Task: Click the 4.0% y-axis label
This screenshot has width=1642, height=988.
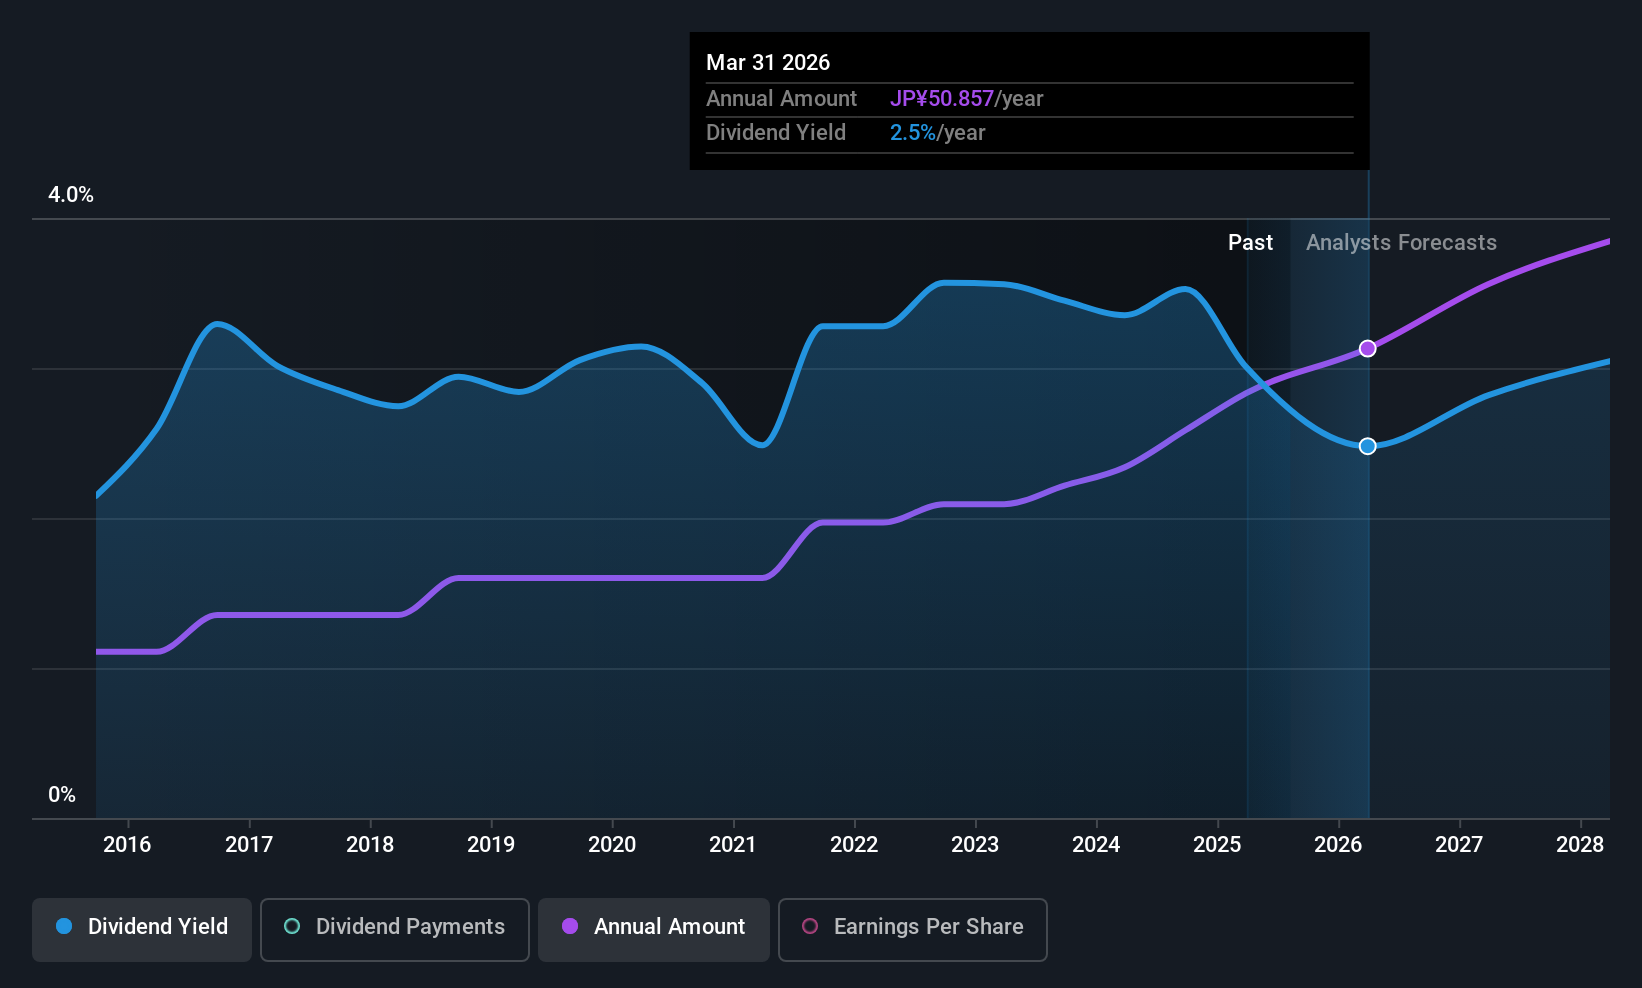Action: point(71,195)
